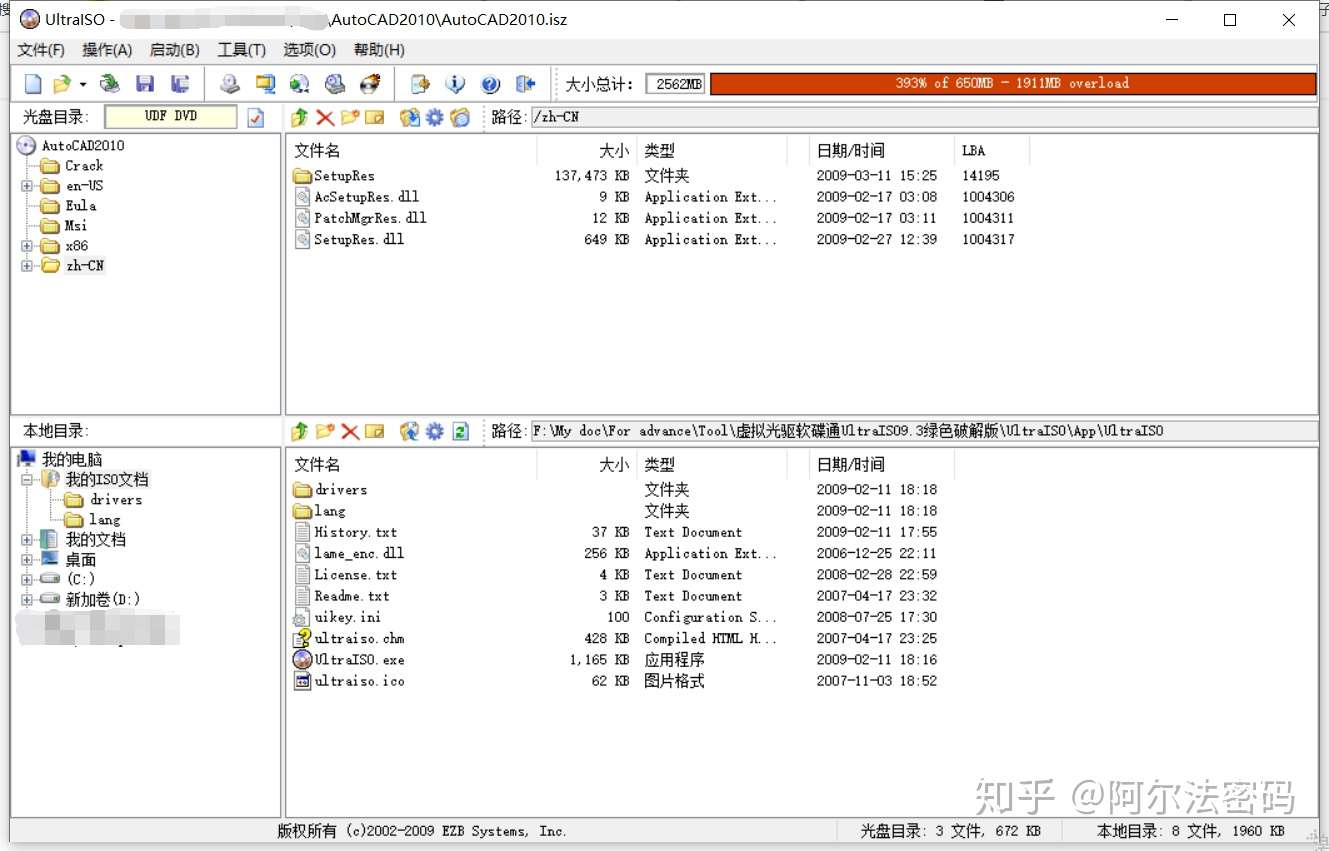Click the Up arrow in local directory toolbar
The height and width of the screenshot is (851, 1329).
pos(299,431)
